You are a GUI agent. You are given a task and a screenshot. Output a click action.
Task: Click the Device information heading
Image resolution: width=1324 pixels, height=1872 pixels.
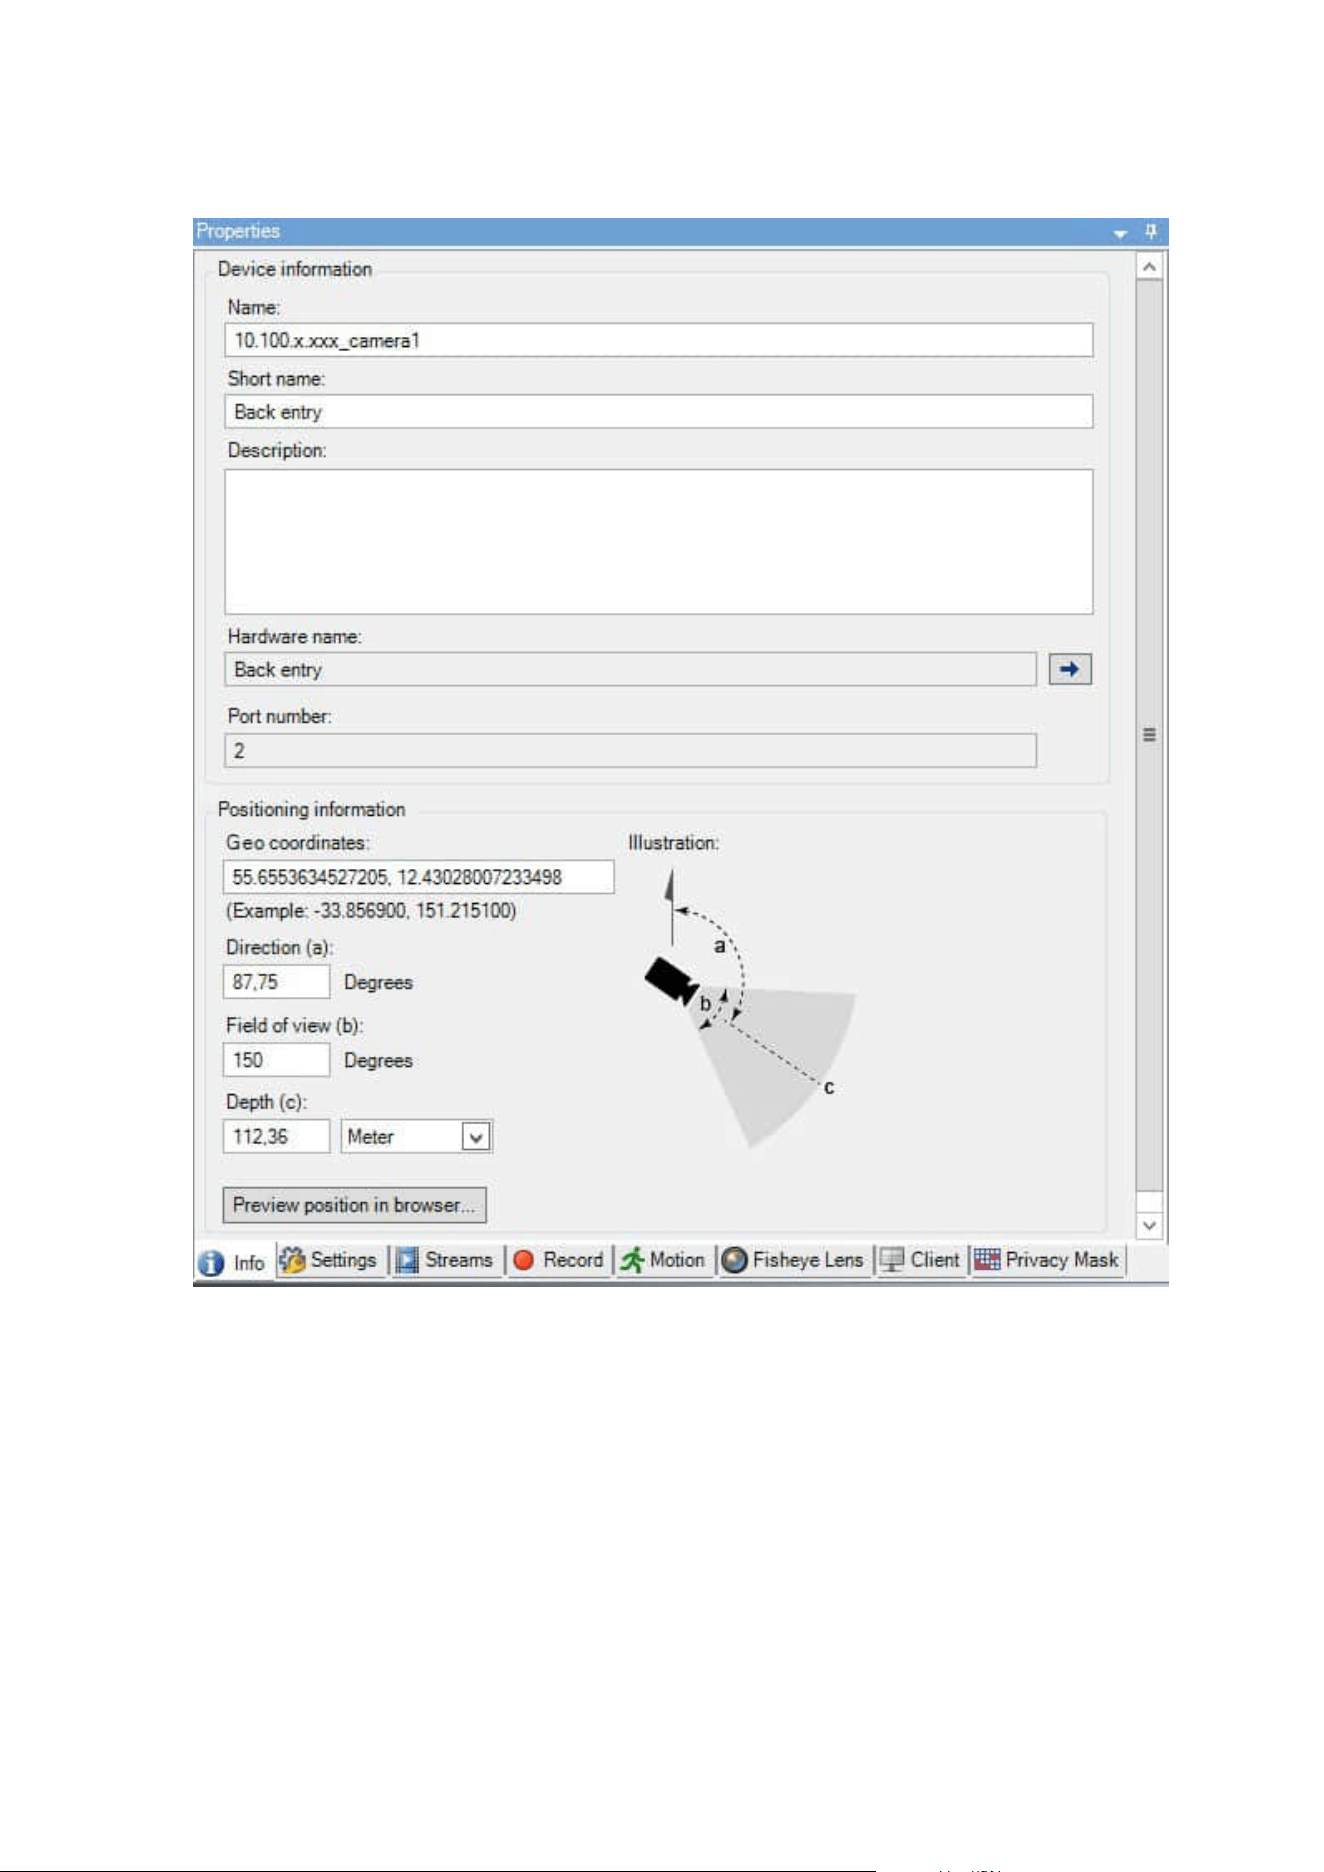(x=295, y=269)
